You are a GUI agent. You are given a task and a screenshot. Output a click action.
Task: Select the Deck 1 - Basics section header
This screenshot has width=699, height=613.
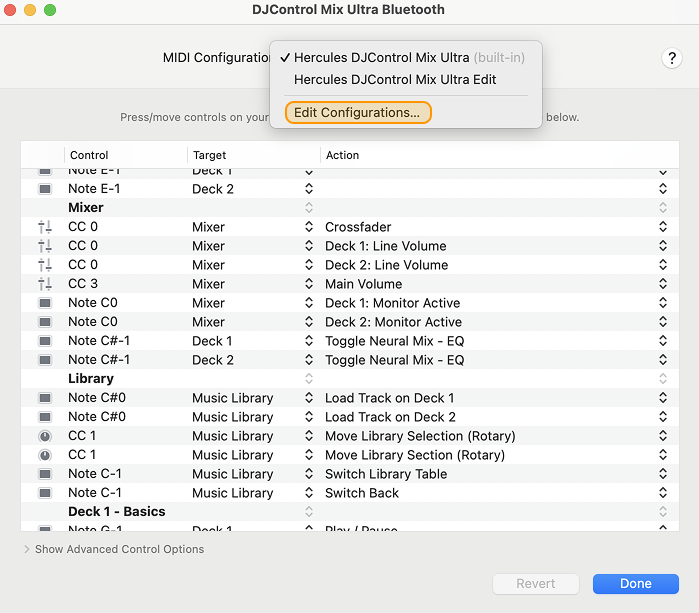pyautogui.click(x=350, y=512)
